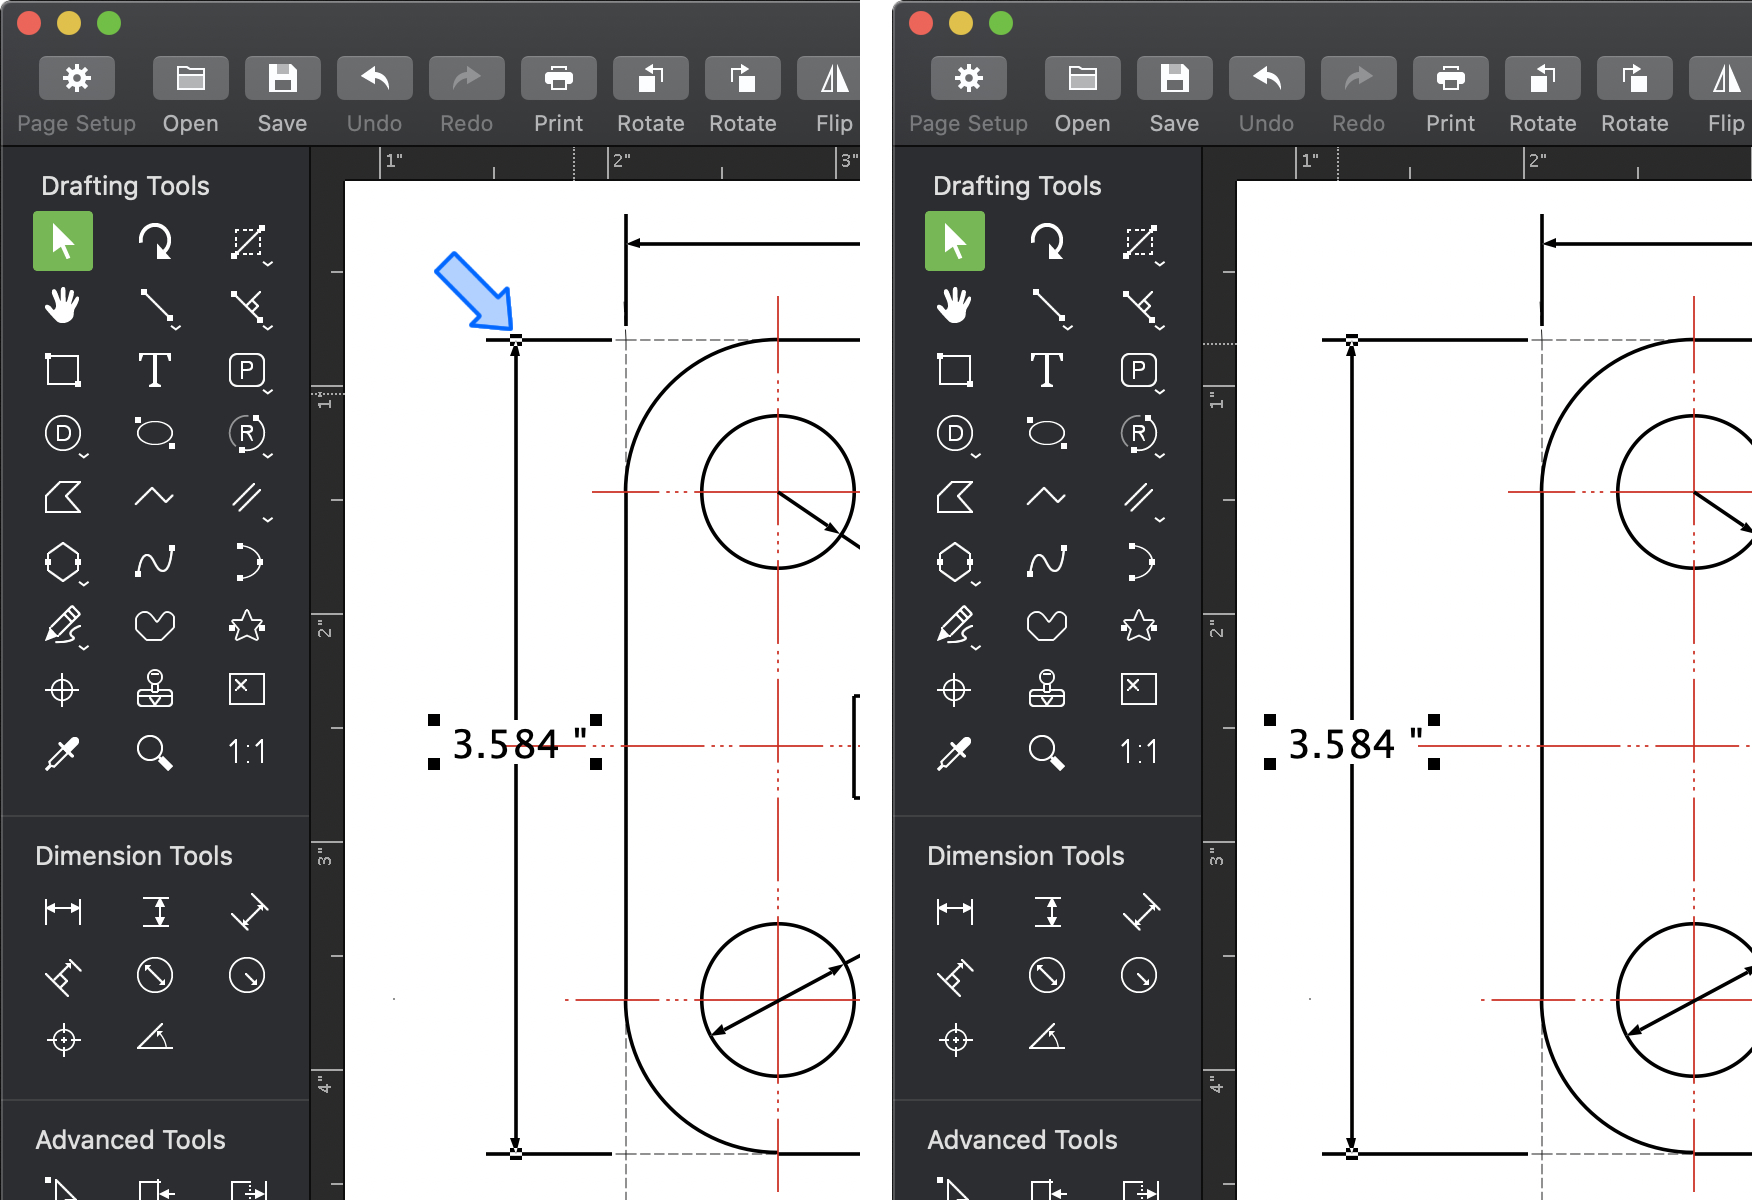1752x1200 pixels.
Task: Expand the line tool submenu arrow in left window
Action: tap(176, 328)
